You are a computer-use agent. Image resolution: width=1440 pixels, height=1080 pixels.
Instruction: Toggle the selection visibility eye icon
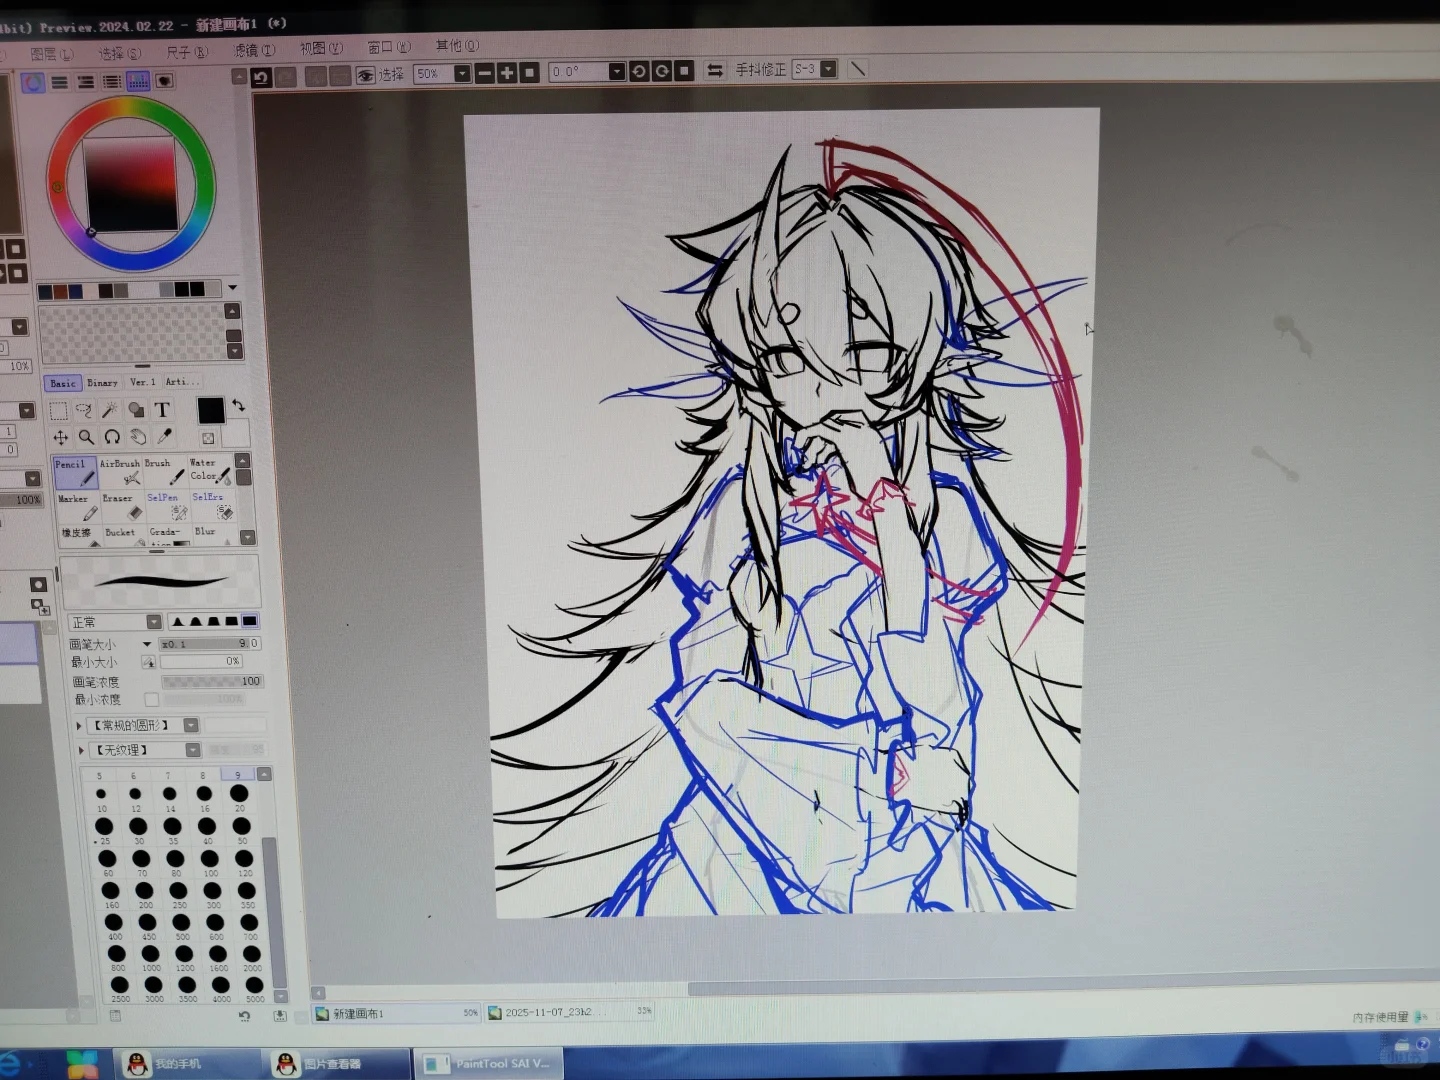[x=365, y=75]
